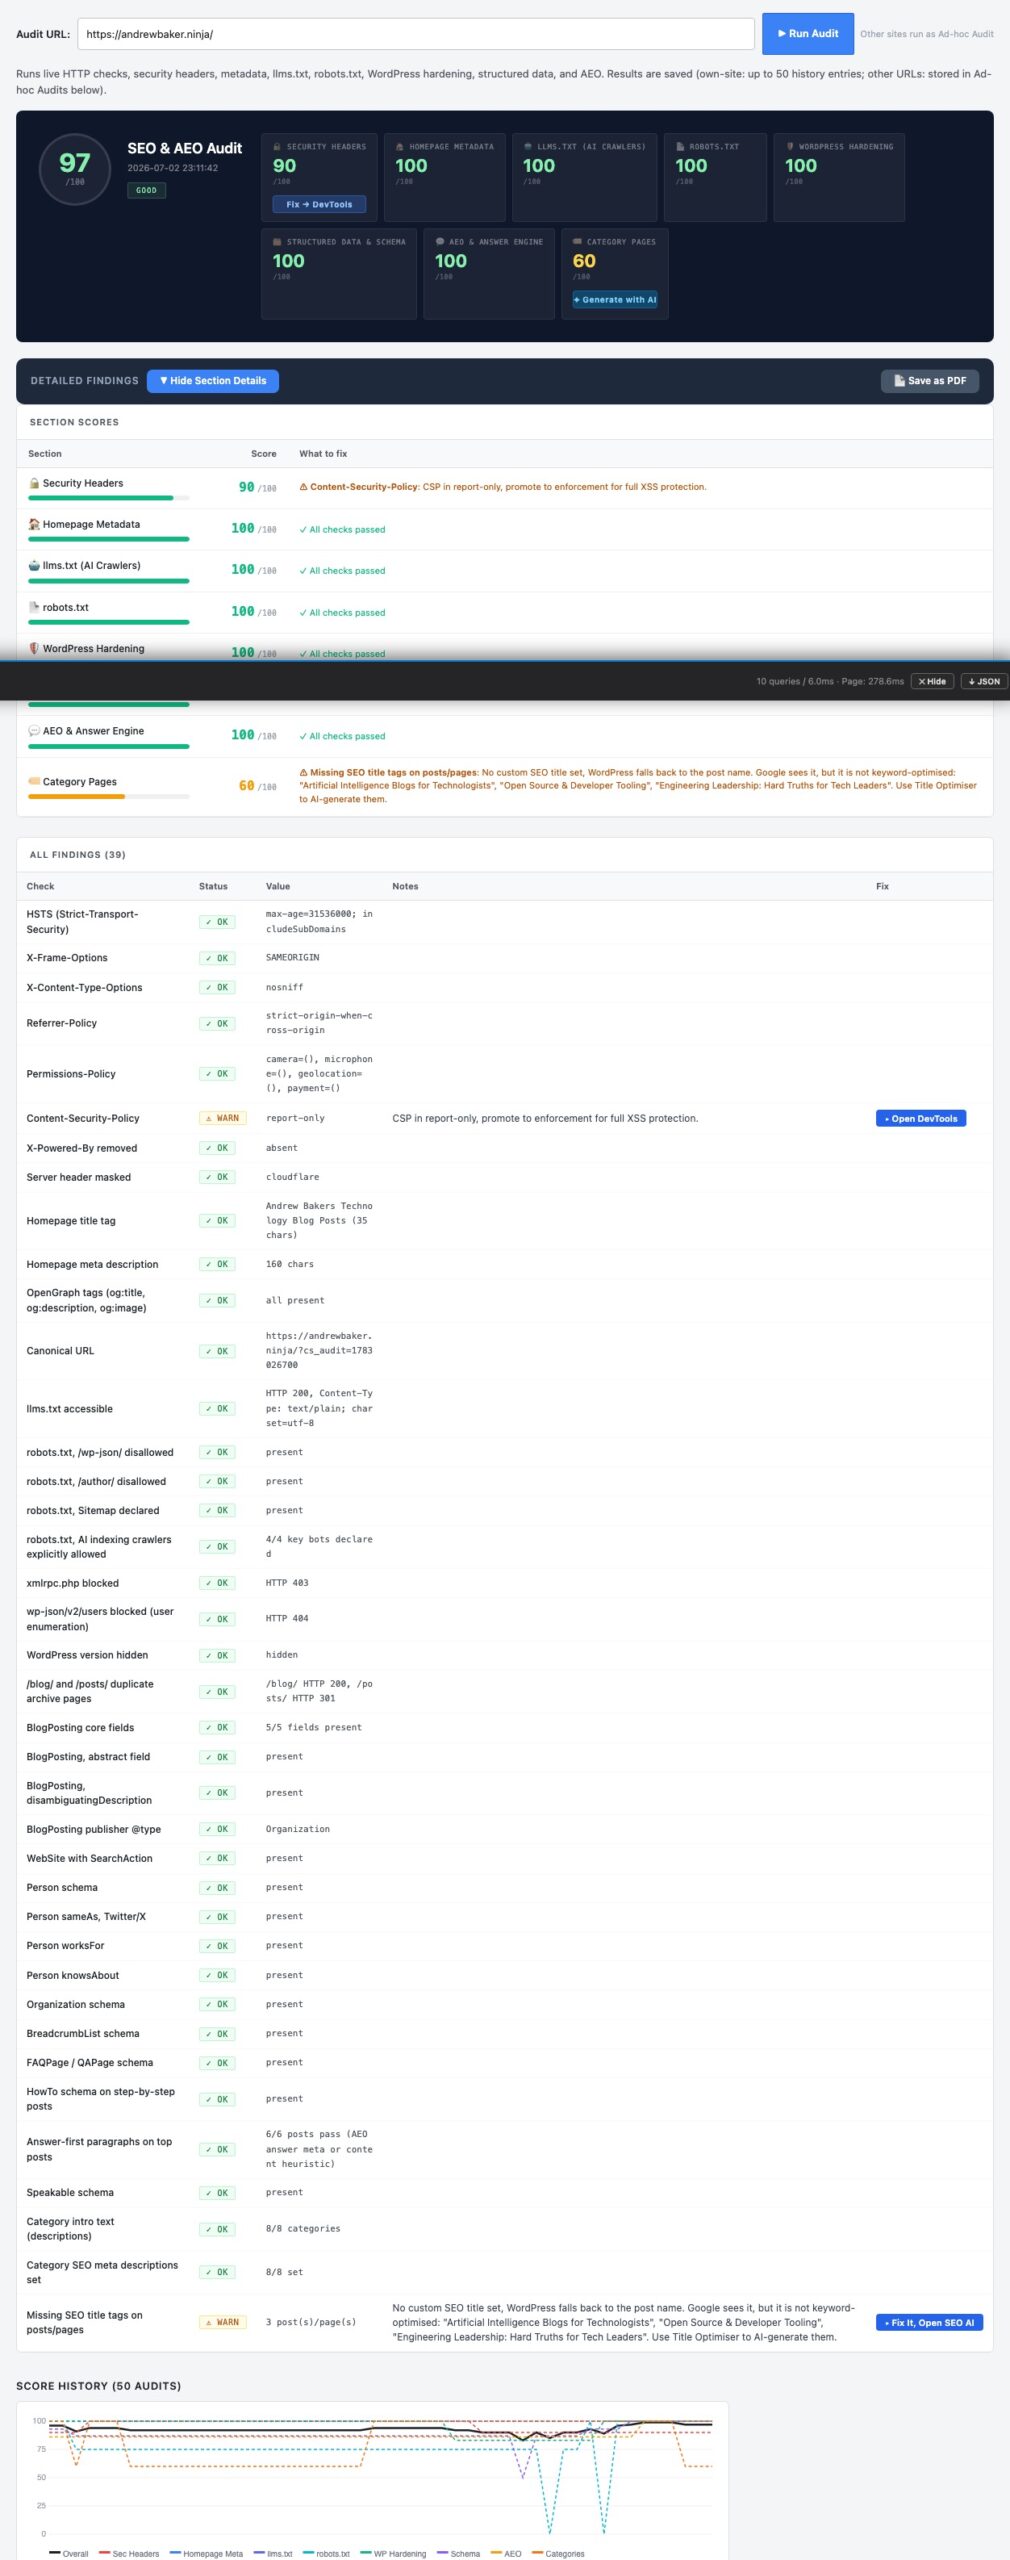1010x2560 pixels.
Task: Click OK badge on X-Frame-Options row
Action: click(217, 958)
